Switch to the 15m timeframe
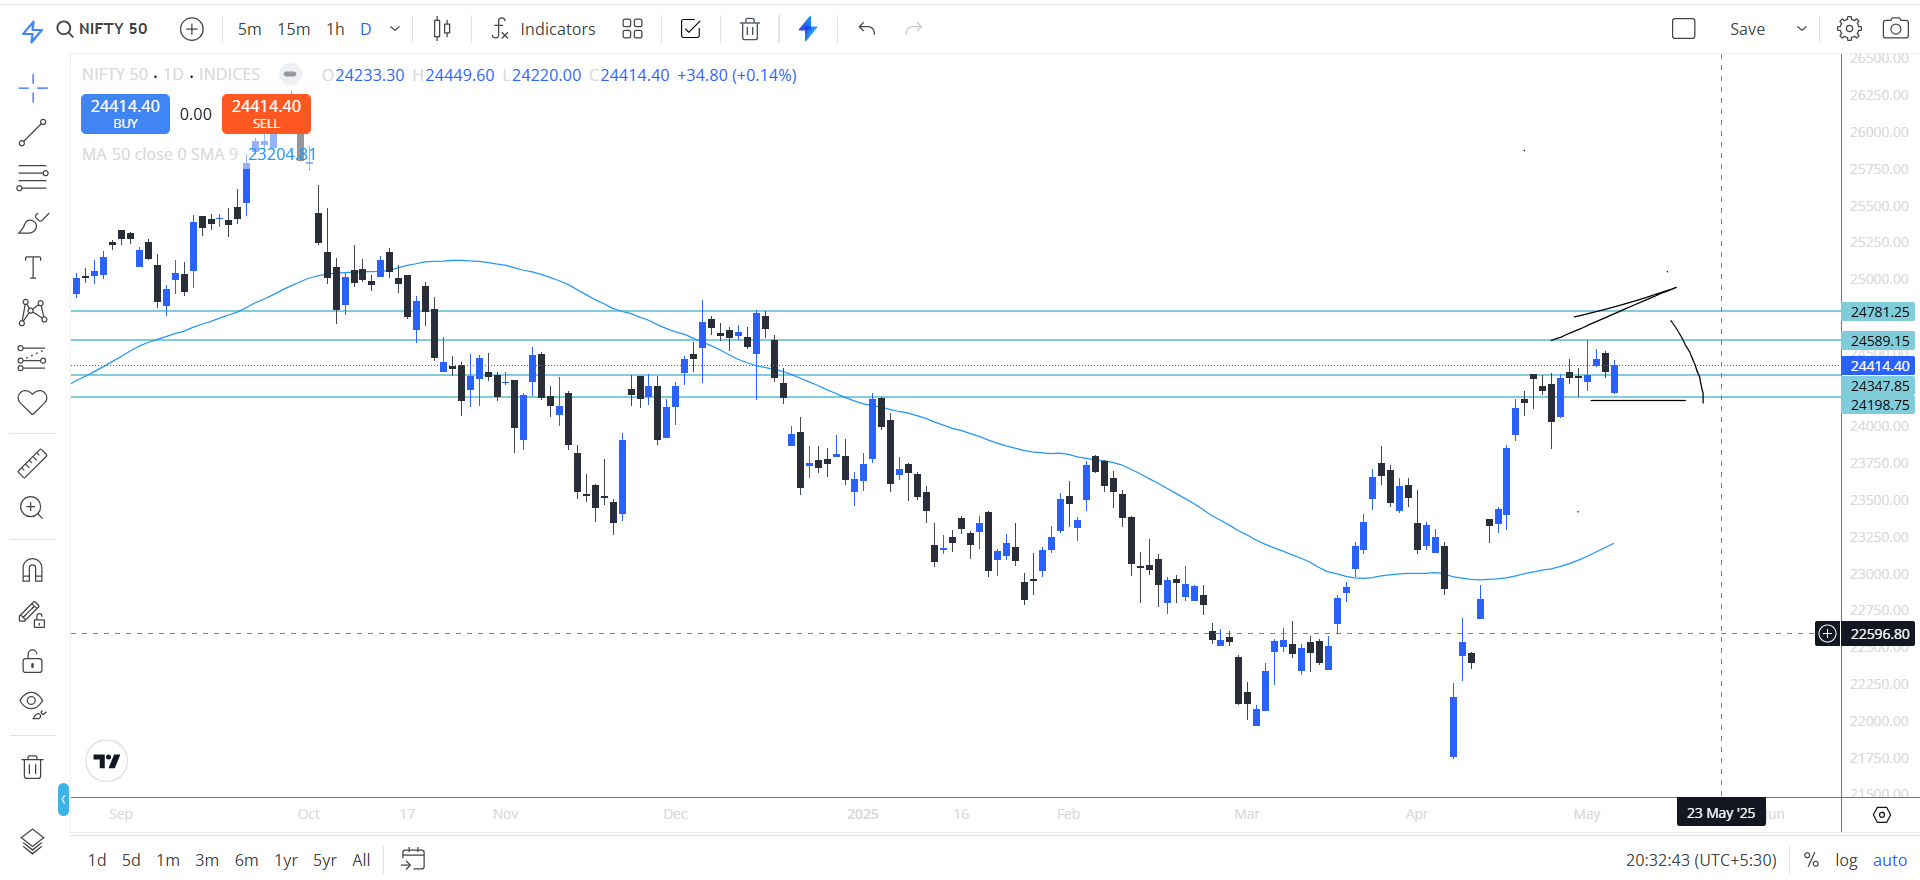 (293, 29)
